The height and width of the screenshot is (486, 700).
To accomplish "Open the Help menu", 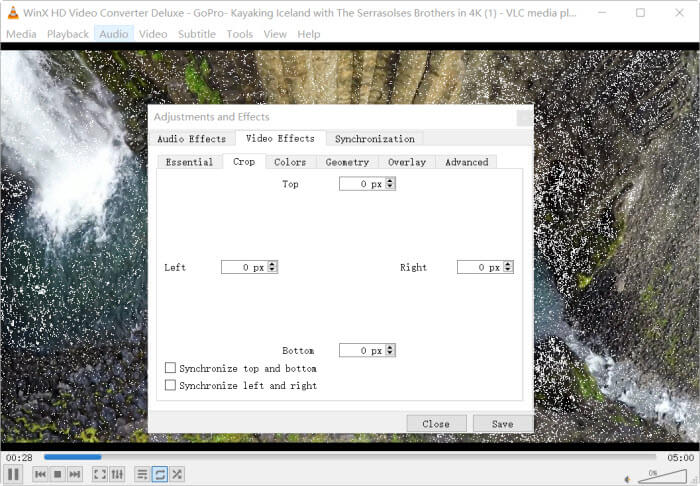I will pos(308,34).
